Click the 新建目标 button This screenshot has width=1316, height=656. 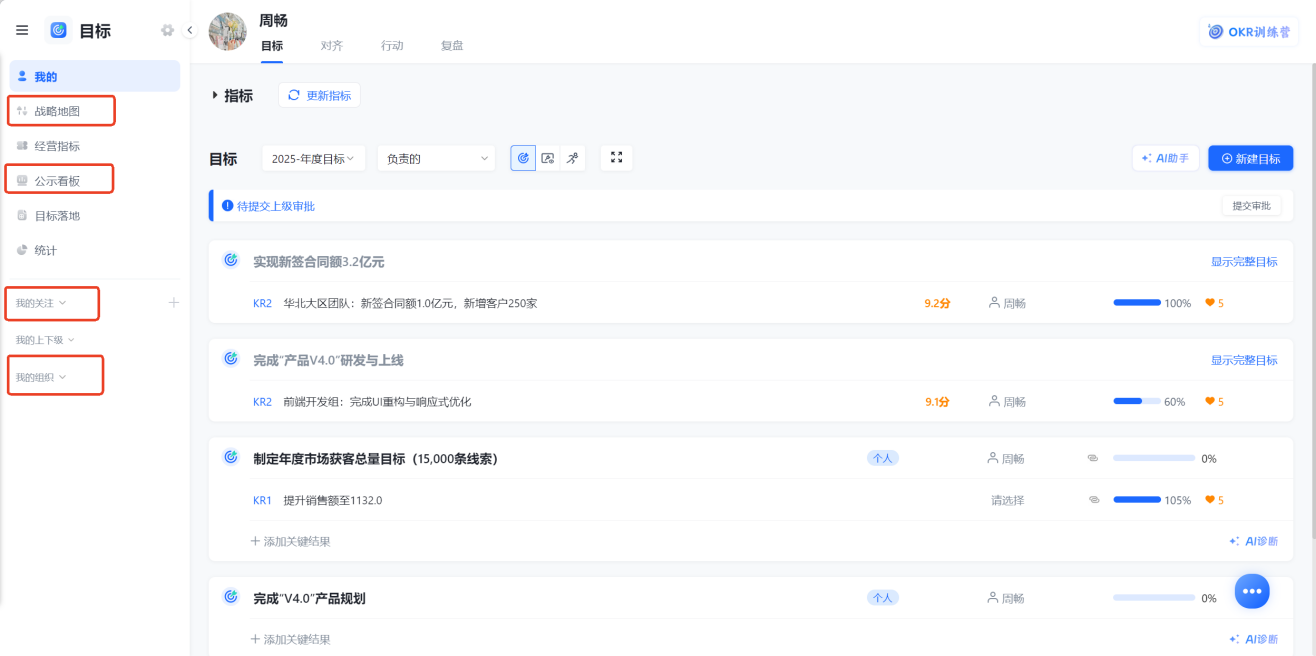click(x=1250, y=158)
